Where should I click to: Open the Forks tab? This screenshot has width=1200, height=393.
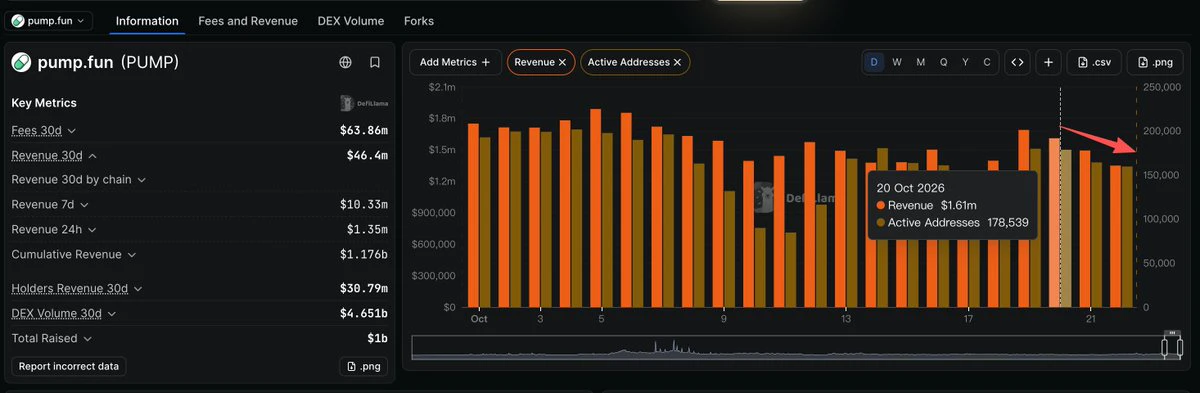pos(419,20)
